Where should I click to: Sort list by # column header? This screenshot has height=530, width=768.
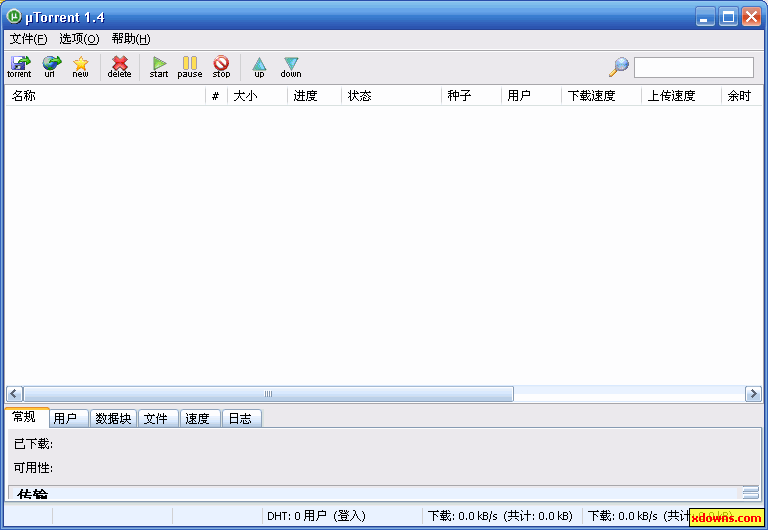point(216,96)
